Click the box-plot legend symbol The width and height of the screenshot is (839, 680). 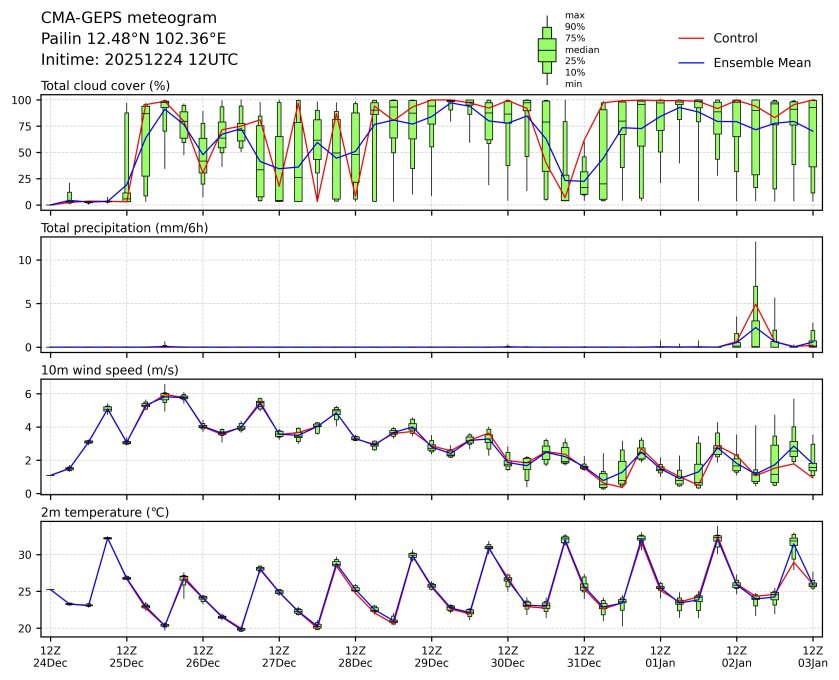pos(546,49)
